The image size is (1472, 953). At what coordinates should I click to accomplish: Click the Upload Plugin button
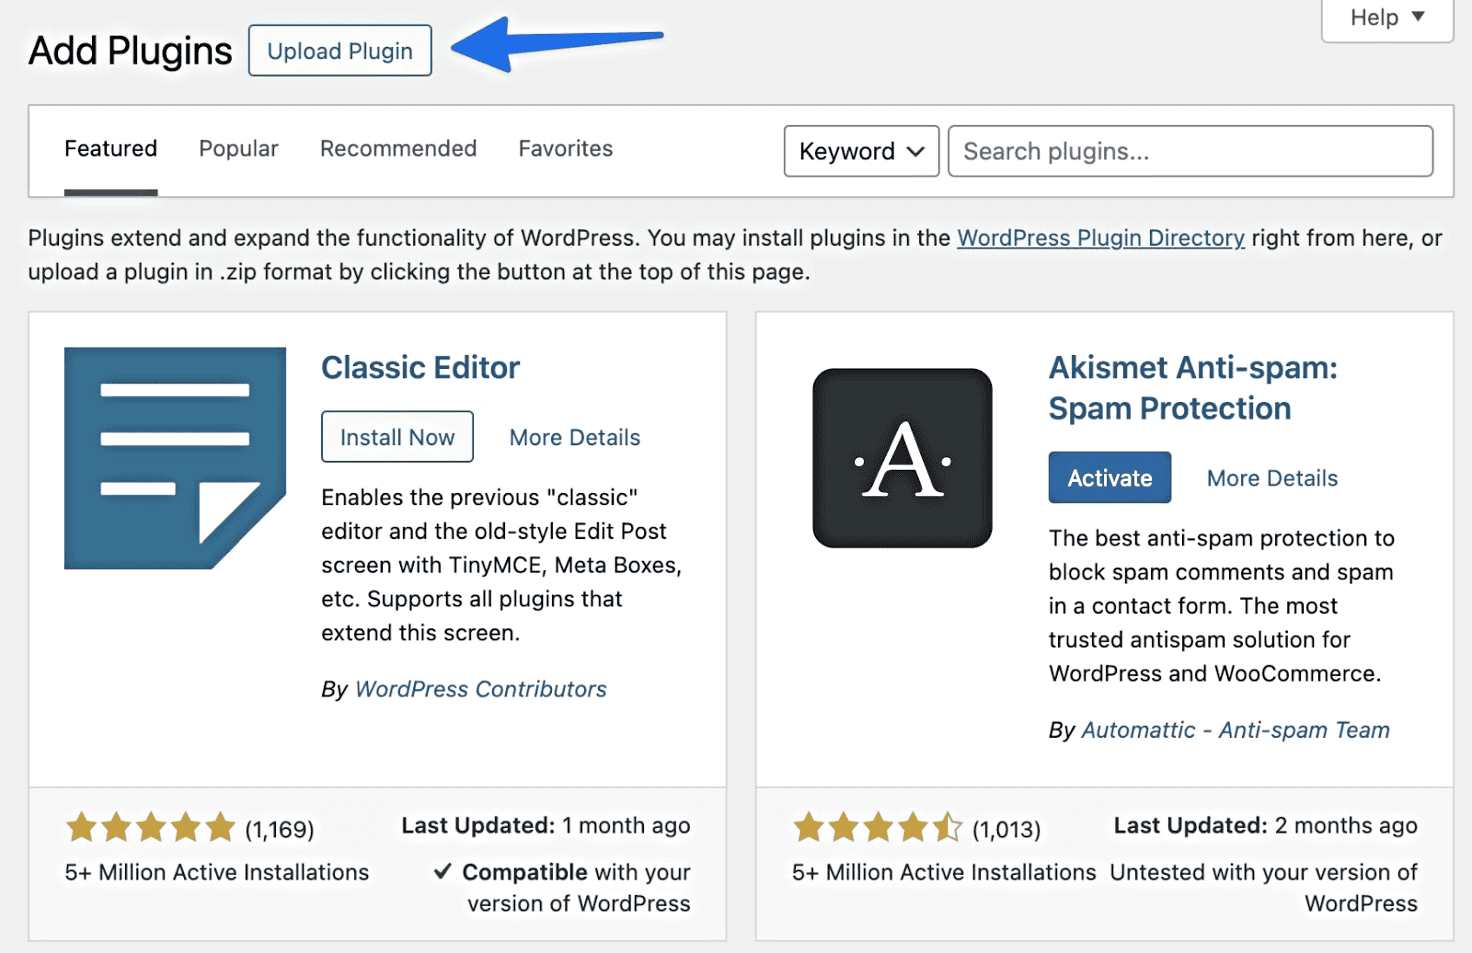coord(339,50)
